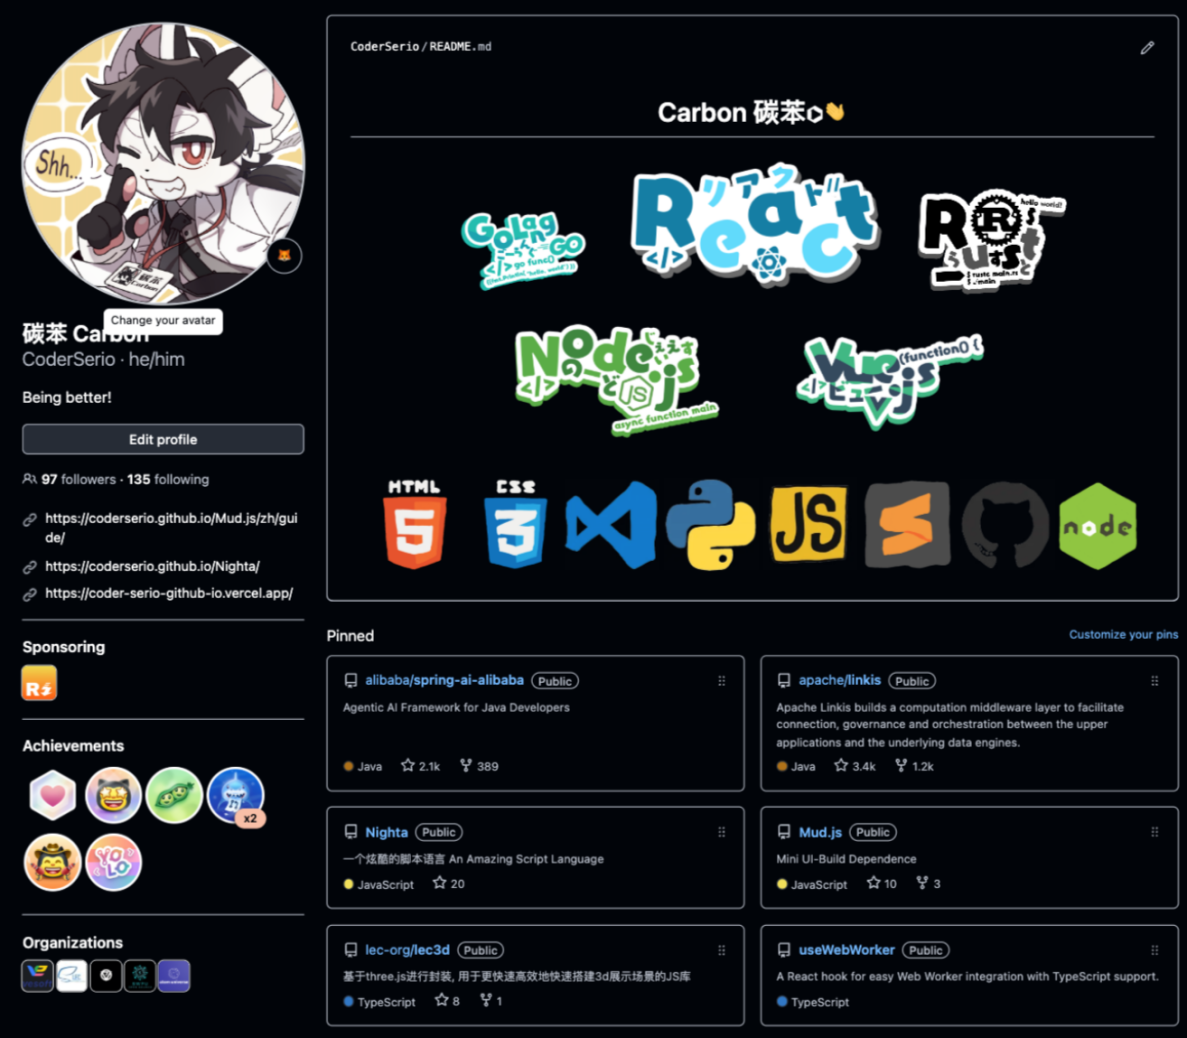The width and height of the screenshot is (1187, 1038).
Task: Click the 97 followers link
Action: point(78,479)
